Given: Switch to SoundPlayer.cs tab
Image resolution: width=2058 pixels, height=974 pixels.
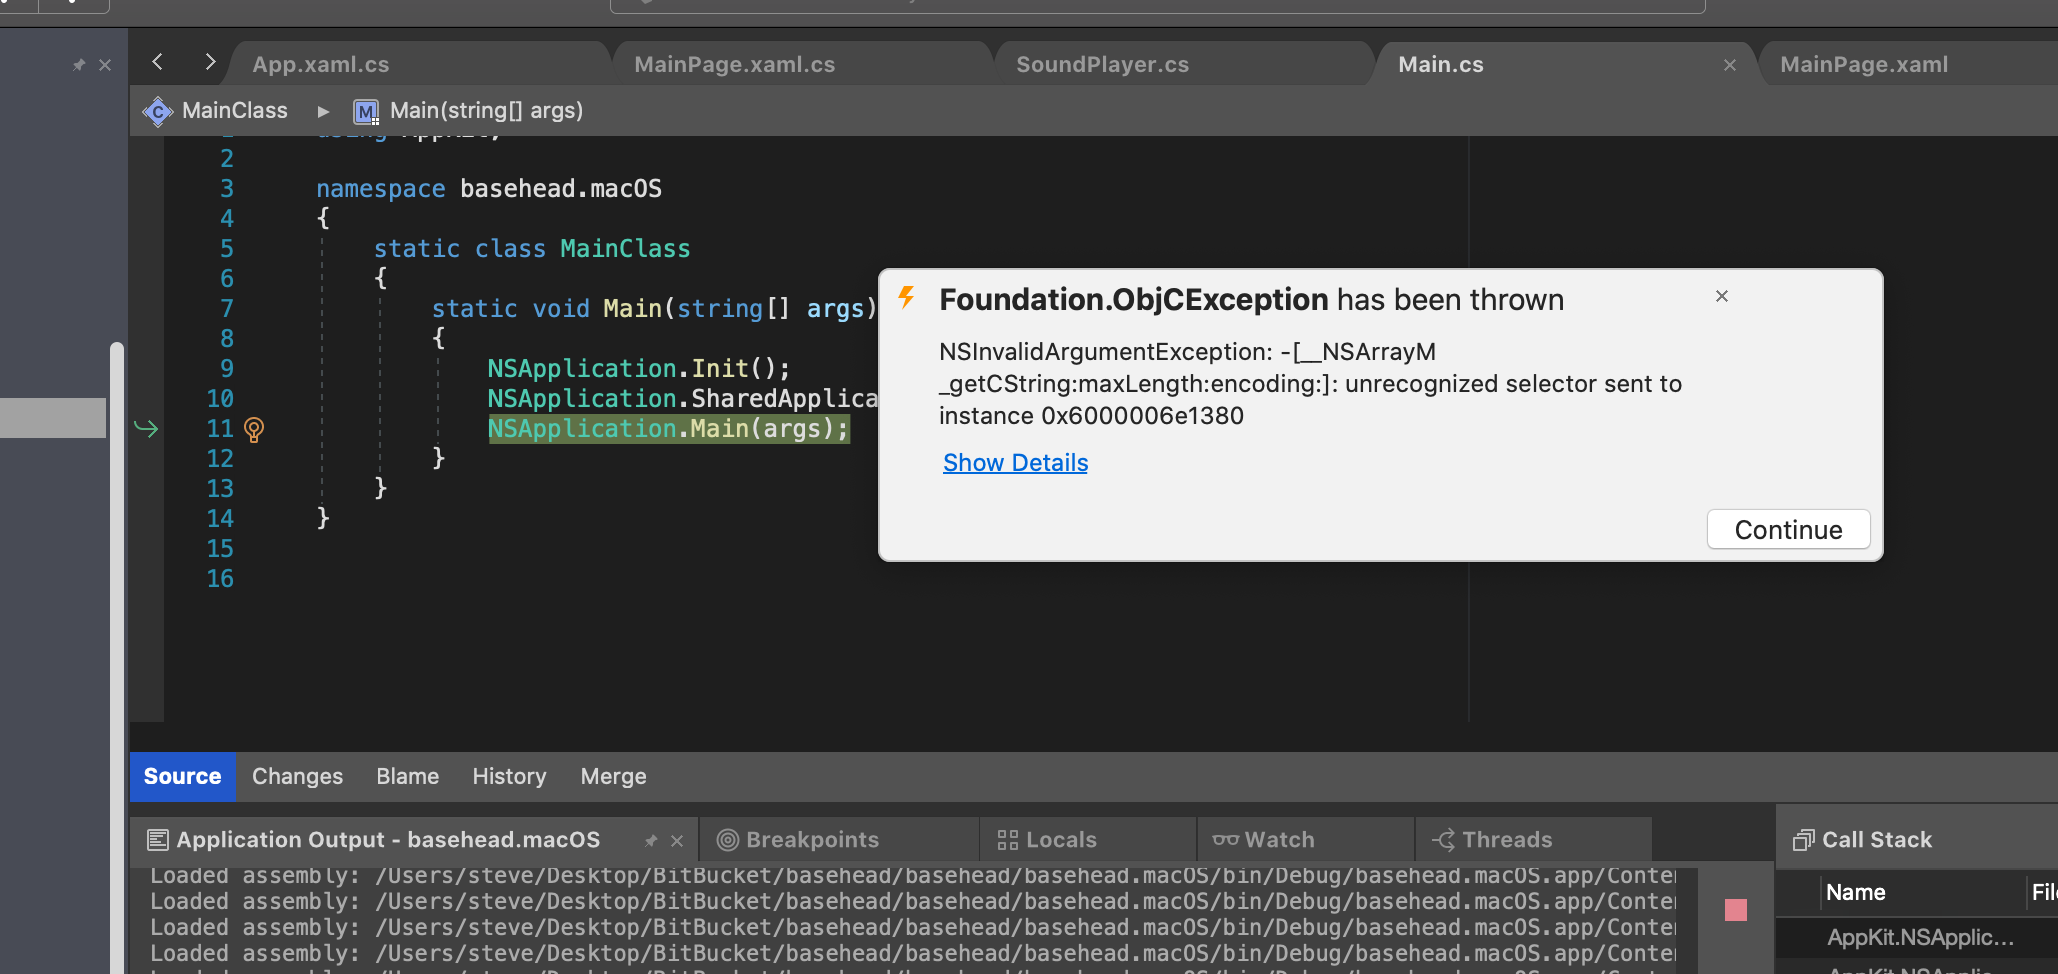Looking at the screenshot, I should pos(1103,65).
